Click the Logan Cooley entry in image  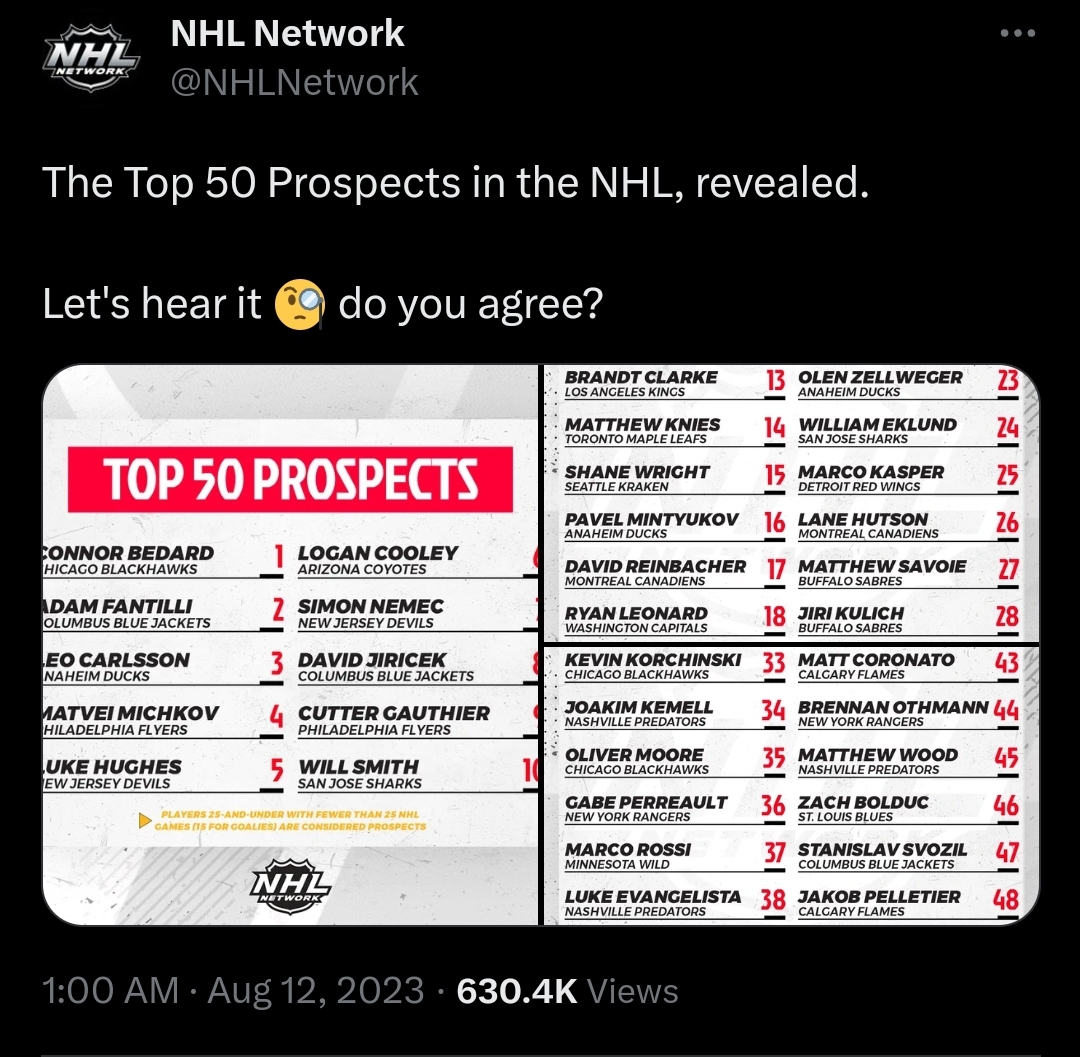tap(378, 560)
